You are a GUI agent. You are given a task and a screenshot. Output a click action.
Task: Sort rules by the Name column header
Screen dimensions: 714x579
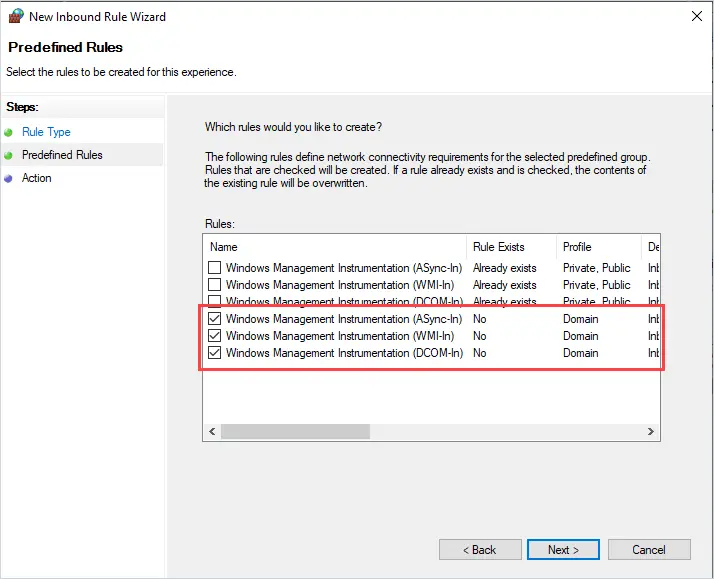click(x=335, y=247)
